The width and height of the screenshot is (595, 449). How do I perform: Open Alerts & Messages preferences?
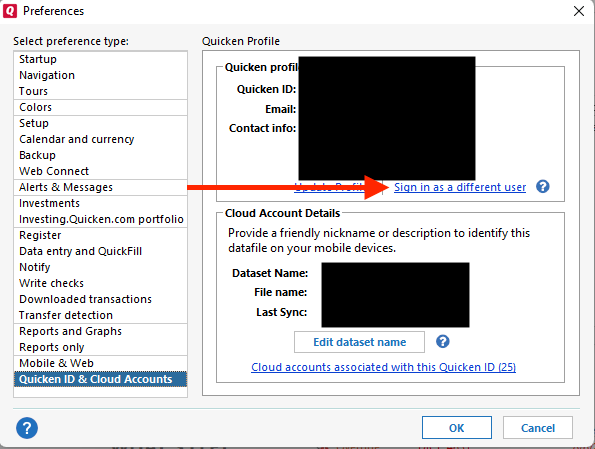pos(101,187)
